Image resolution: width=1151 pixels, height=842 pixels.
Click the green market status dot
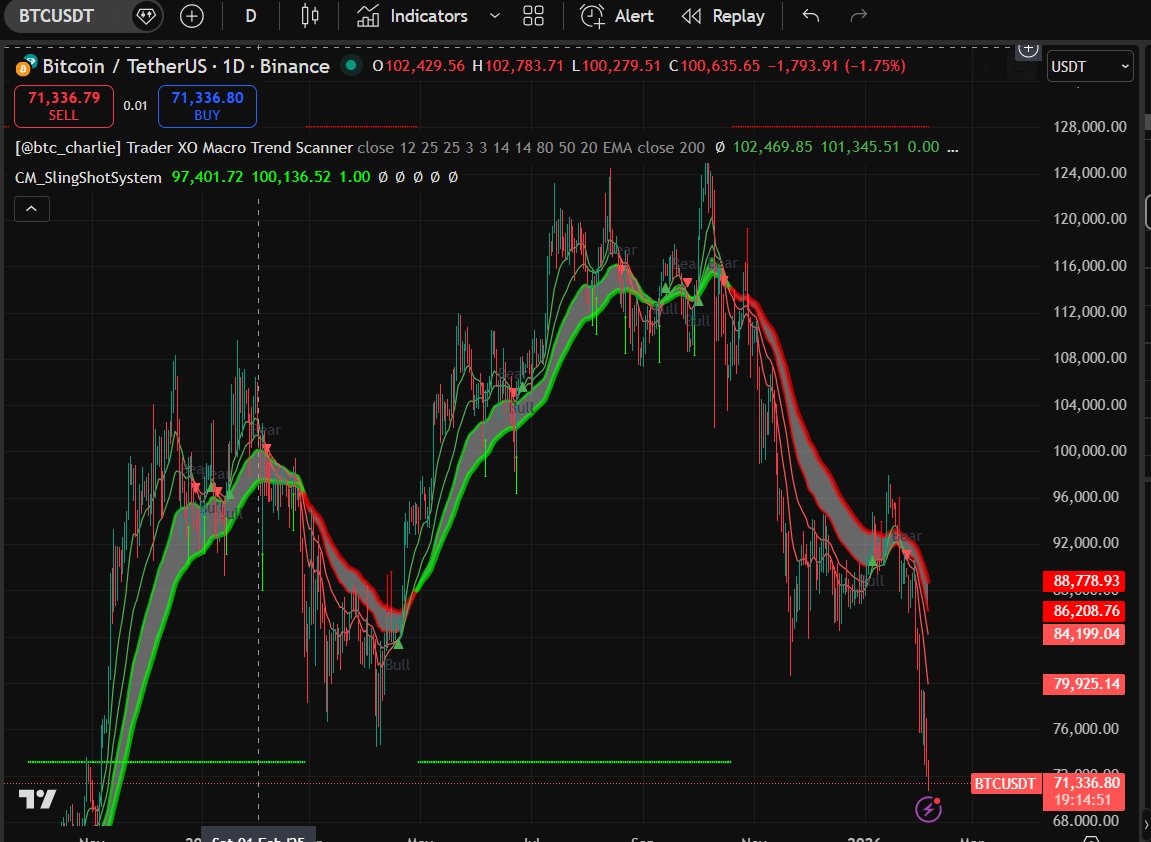pos(351,65)
